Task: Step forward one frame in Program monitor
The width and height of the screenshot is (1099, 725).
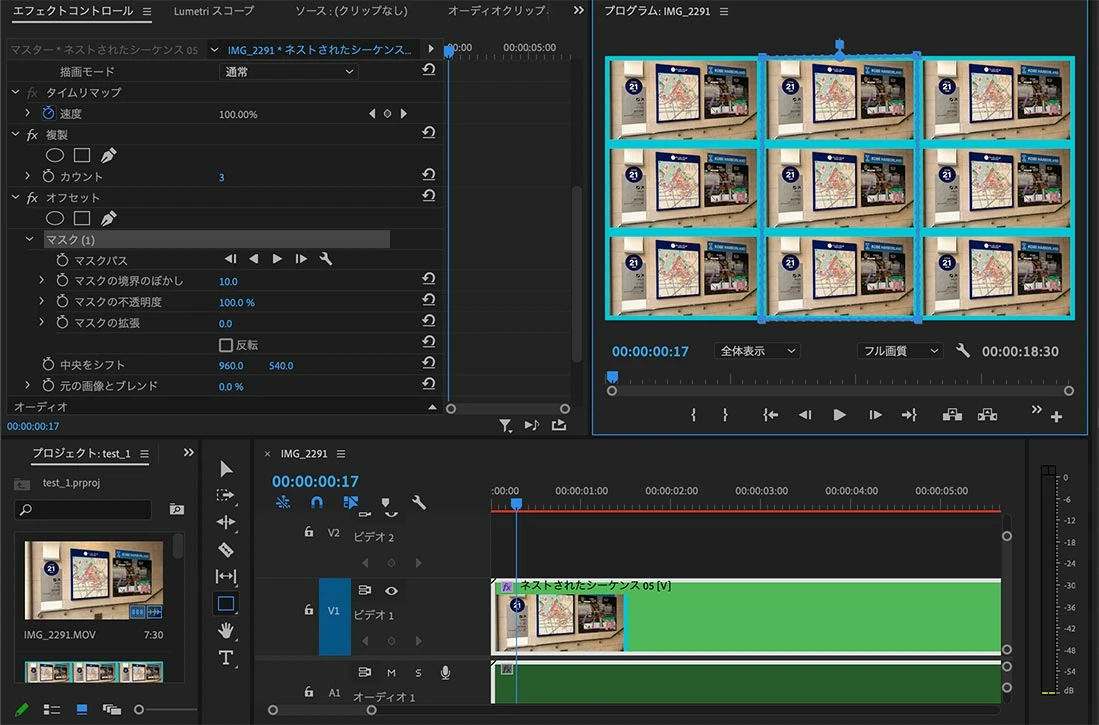Action: [875, 414]
